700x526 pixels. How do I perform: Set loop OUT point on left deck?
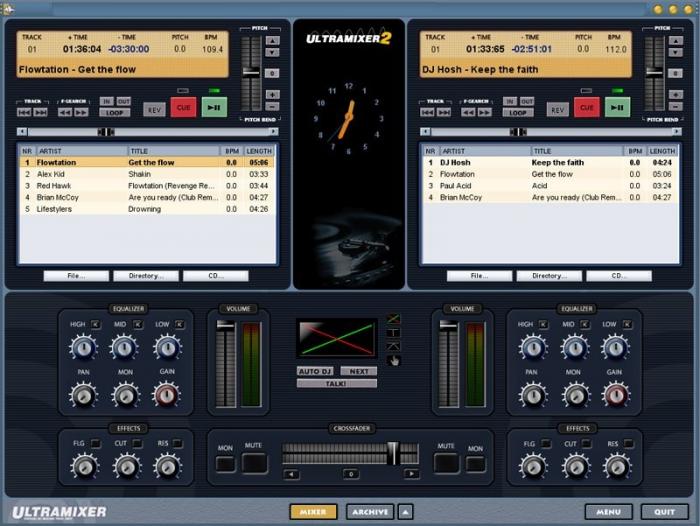tap(124, 101)
